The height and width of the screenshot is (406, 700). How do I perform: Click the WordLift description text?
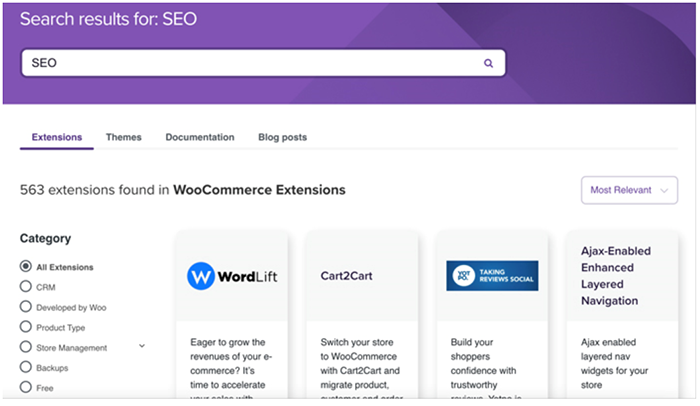[231, 369]
